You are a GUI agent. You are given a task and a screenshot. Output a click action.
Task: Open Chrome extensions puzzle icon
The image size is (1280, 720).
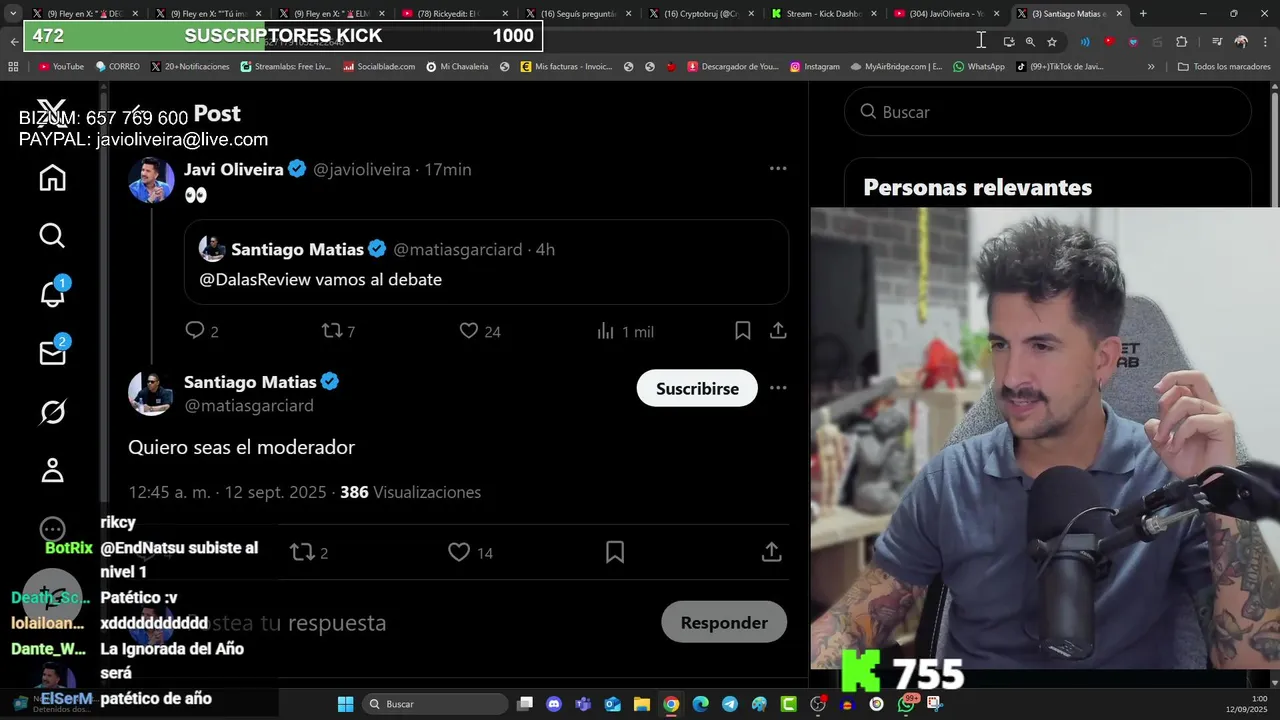point(1182,42)
